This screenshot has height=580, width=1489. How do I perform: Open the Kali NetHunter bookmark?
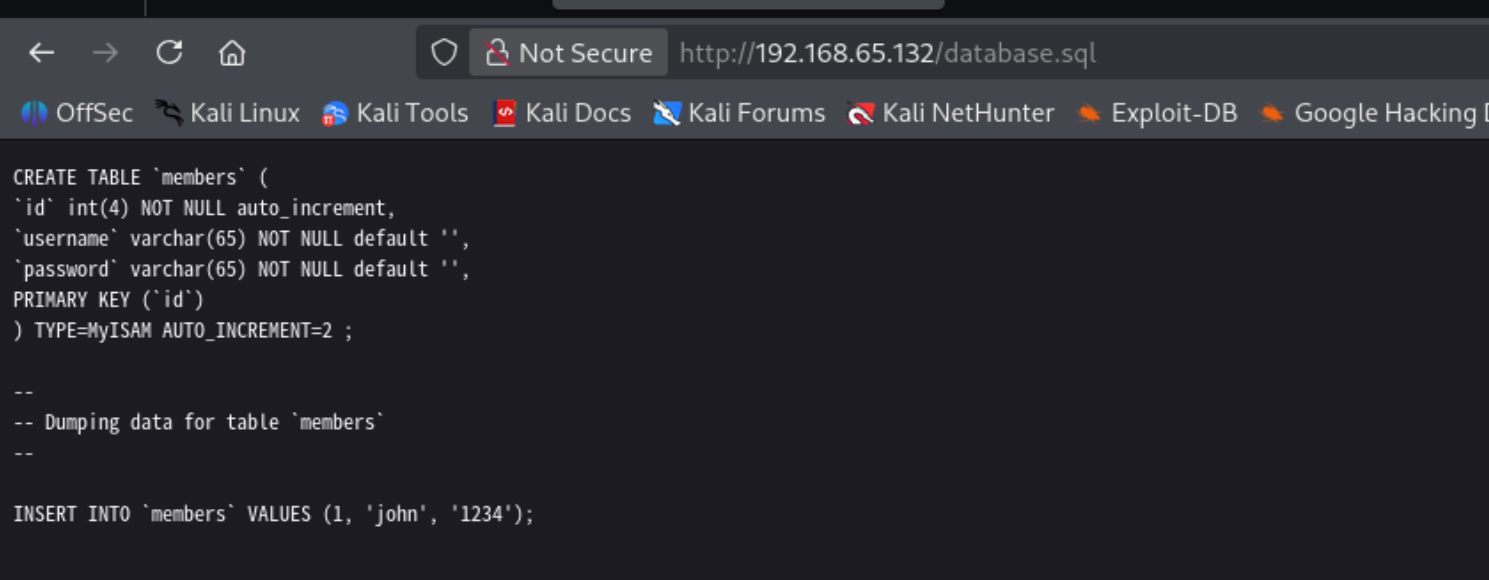click(x=950, y=113)
